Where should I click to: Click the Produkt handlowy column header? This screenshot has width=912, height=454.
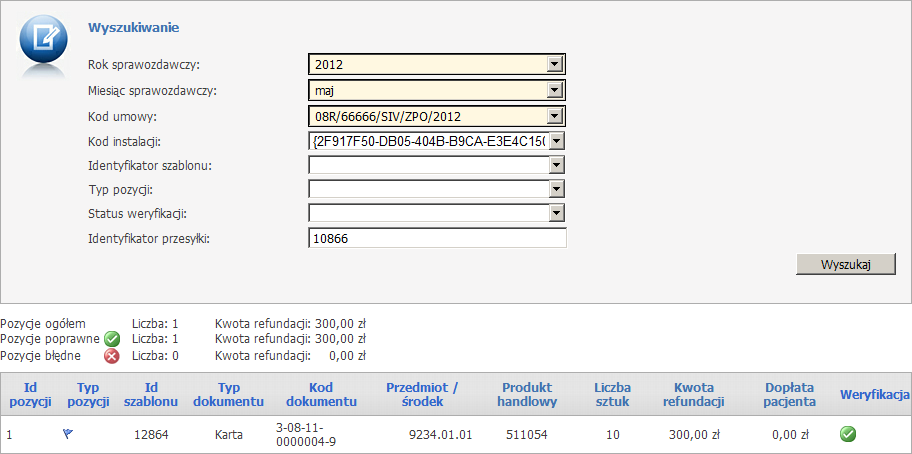coord(529,394)
